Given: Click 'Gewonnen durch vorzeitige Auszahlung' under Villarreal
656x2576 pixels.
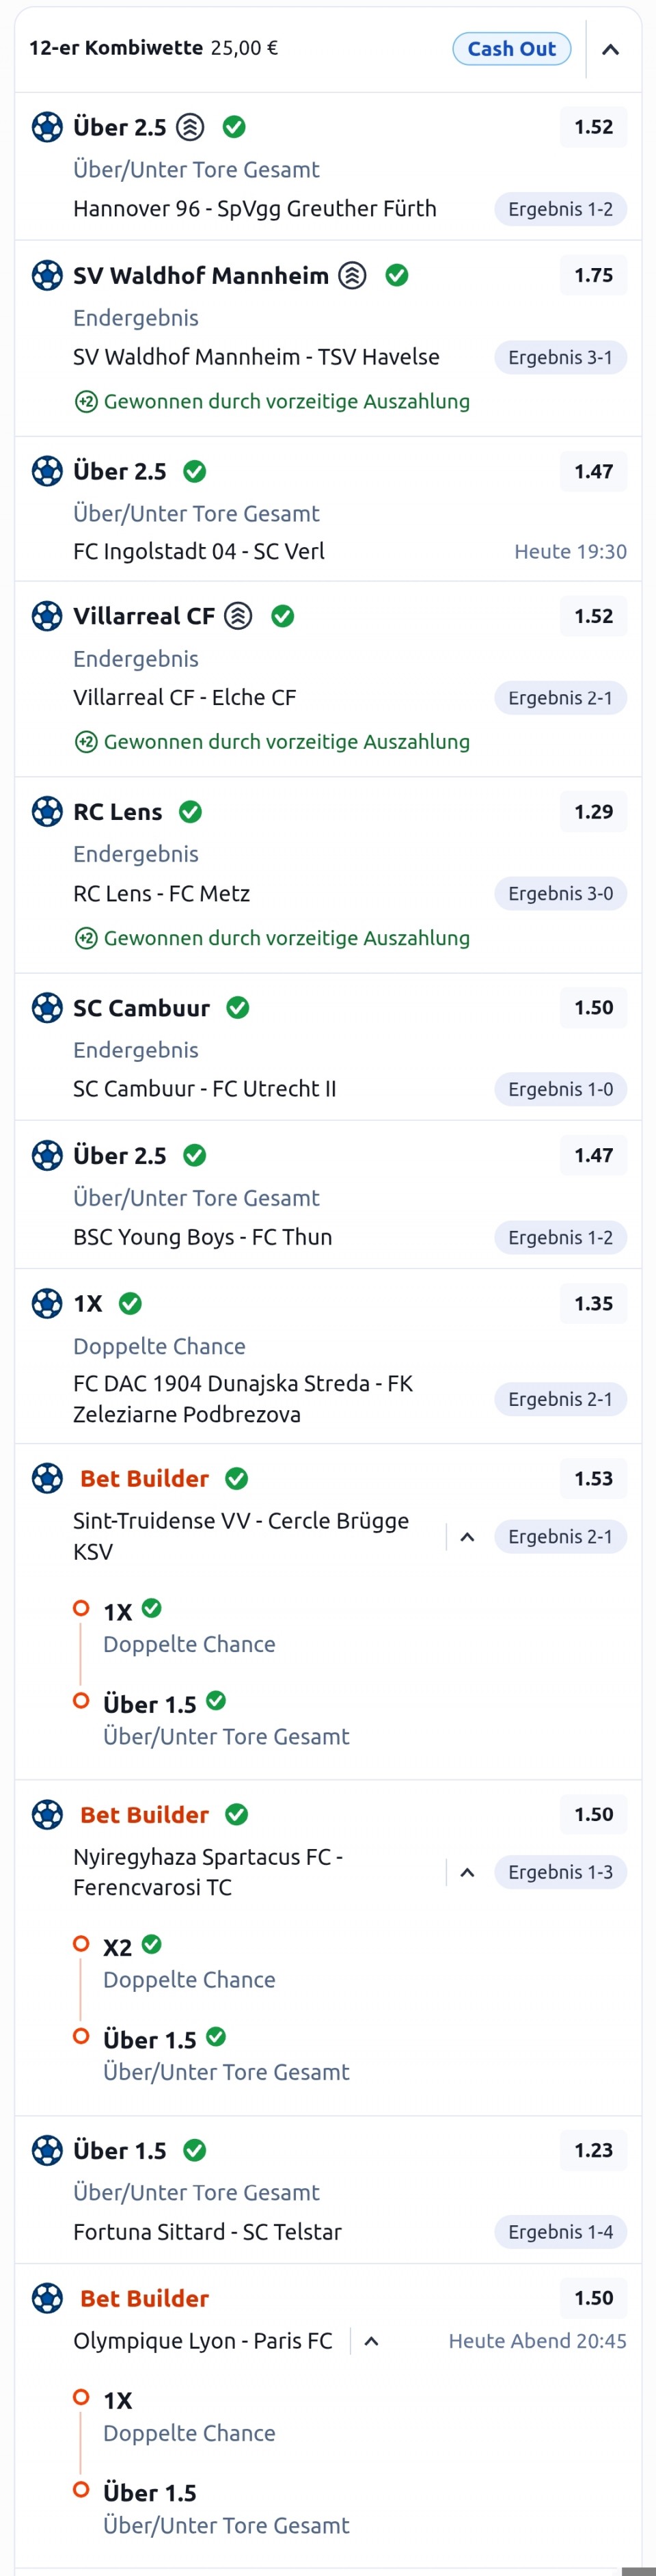Looking at the screenshot, I should (286, 742).
